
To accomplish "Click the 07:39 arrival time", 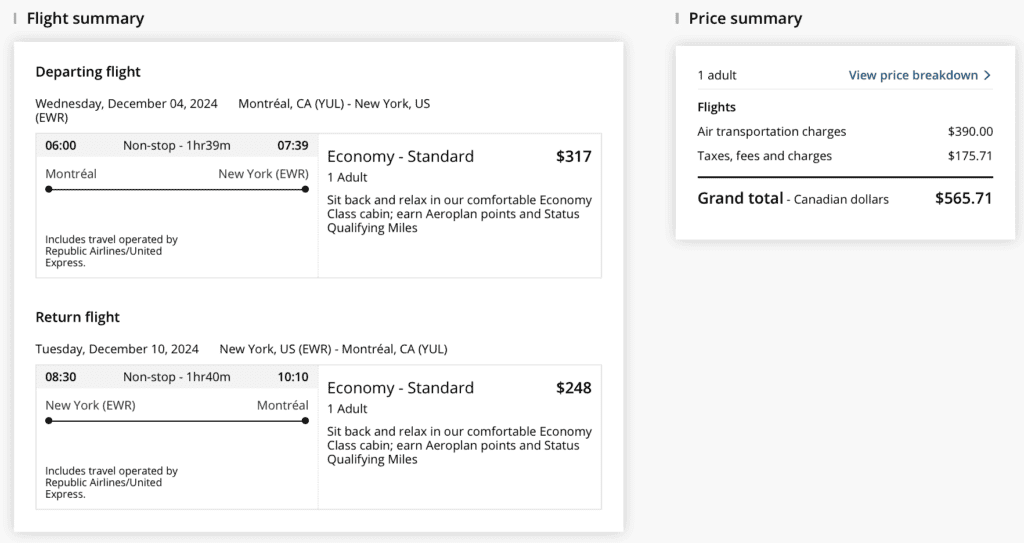I will [x=292, y=145].
